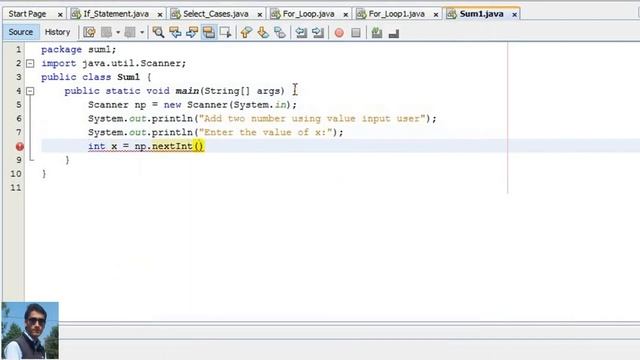
Task: Switch to the If_Statement.java tab
Action: click(x=116, y=14)
